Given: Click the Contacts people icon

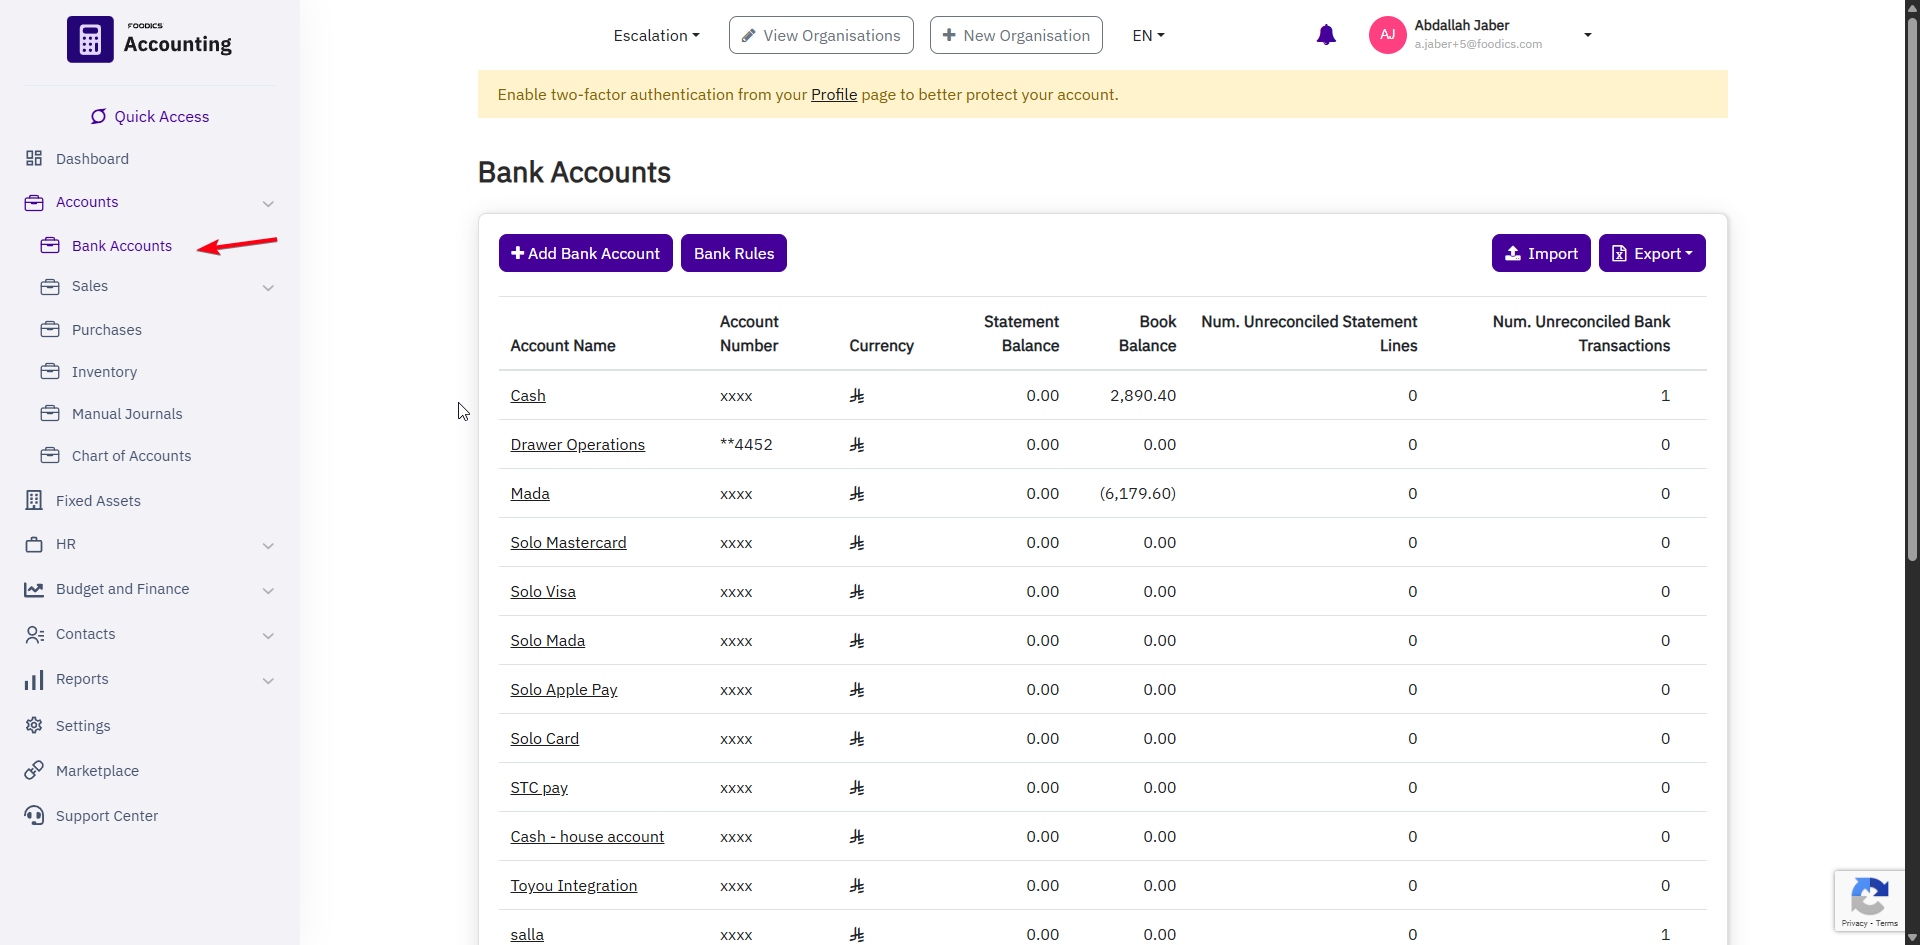Looking at the screenshot, I should pyautogui.click(x=34, y=634).
